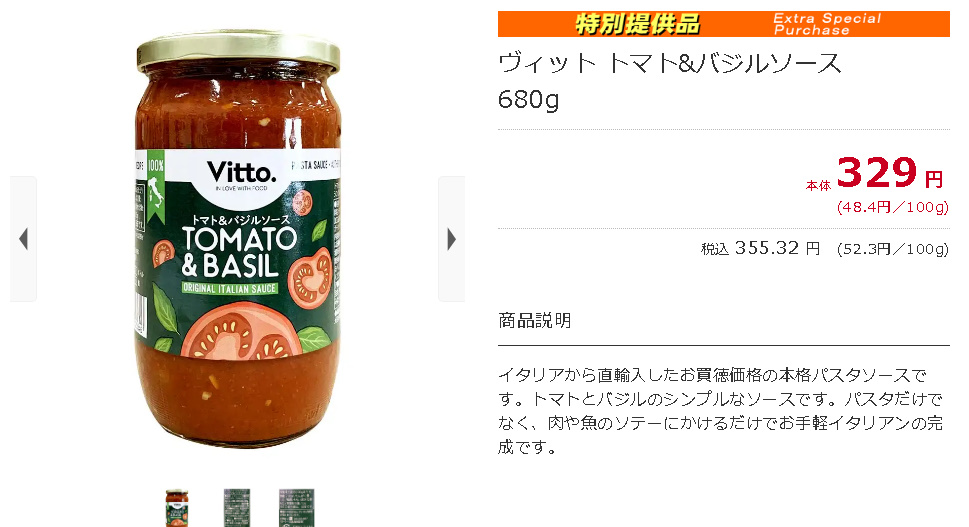Click the Vitto logo on the jar
Viewport: 969px width, 527px height.
pos(242,174)
